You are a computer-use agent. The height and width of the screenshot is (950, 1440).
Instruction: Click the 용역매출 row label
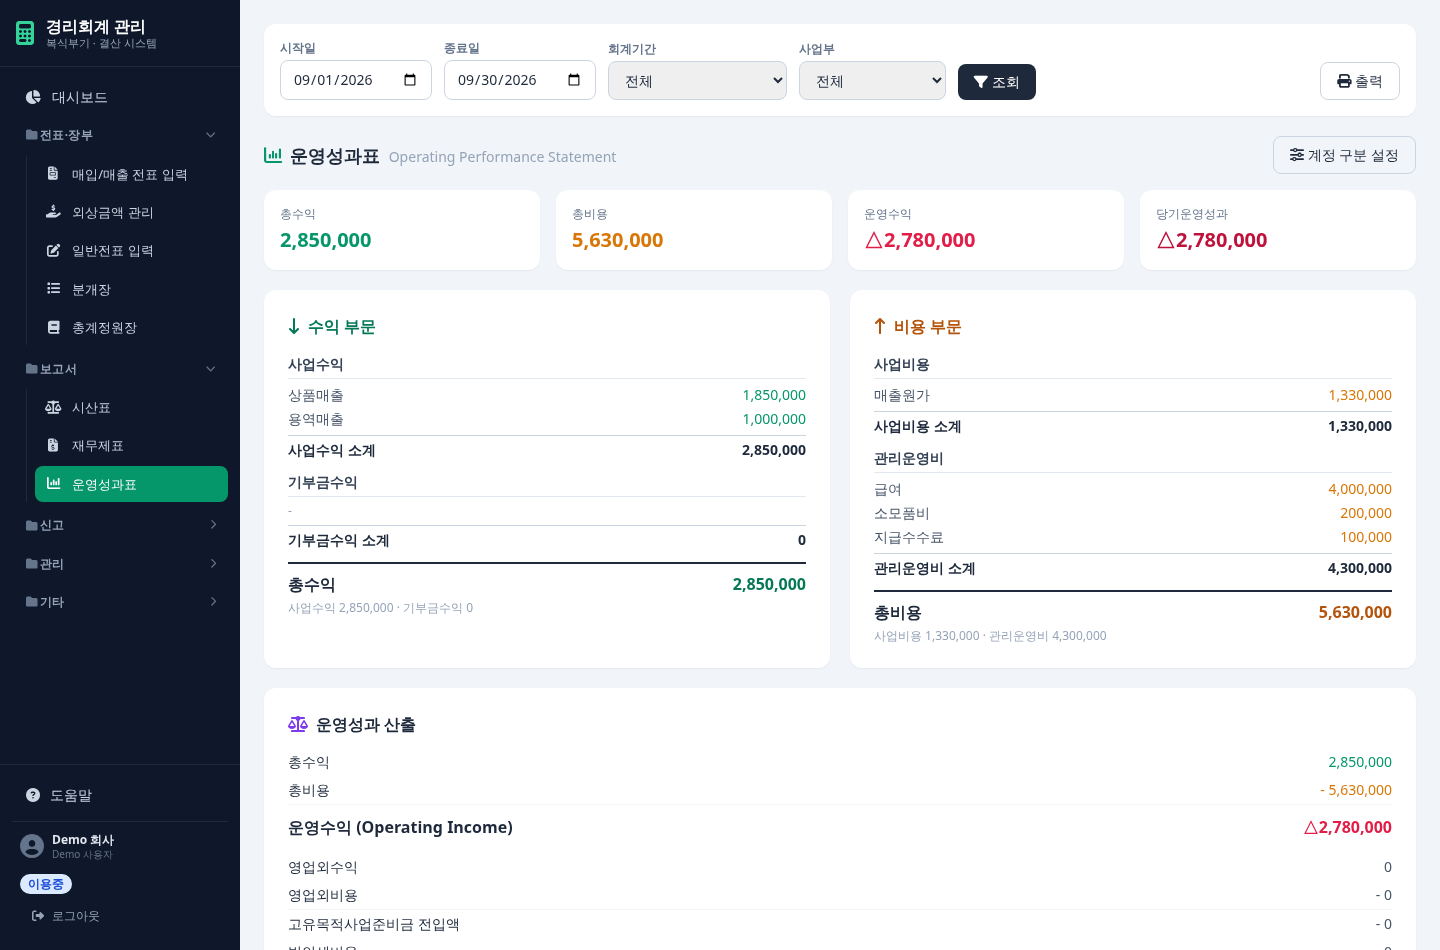click(316, 419)
